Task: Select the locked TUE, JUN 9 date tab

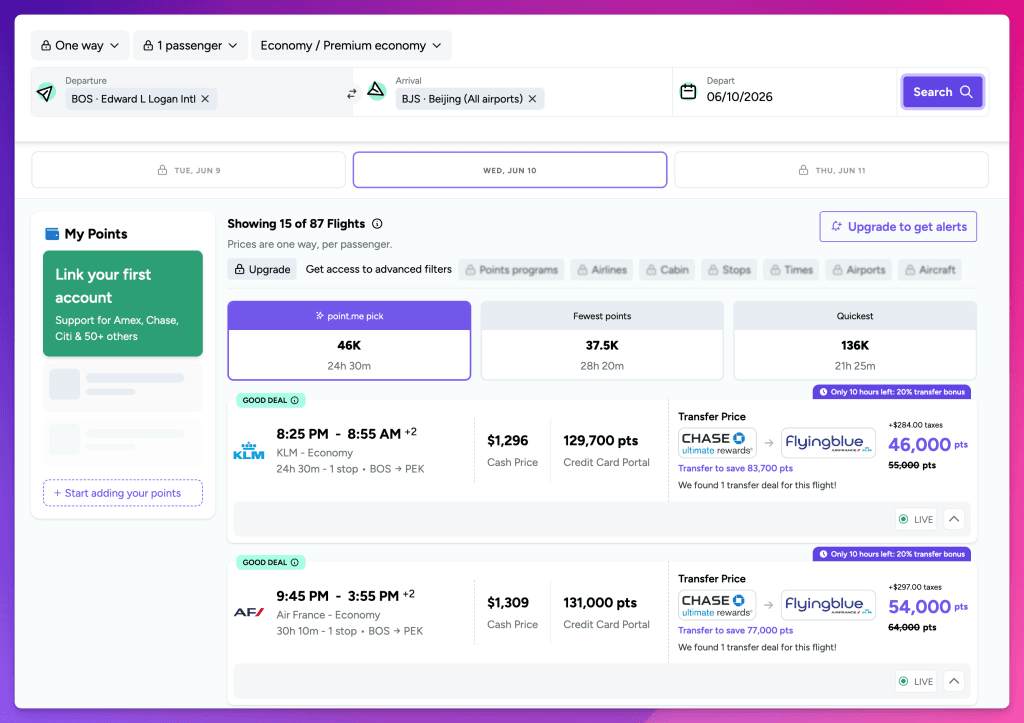Action: tap(188, 170)
